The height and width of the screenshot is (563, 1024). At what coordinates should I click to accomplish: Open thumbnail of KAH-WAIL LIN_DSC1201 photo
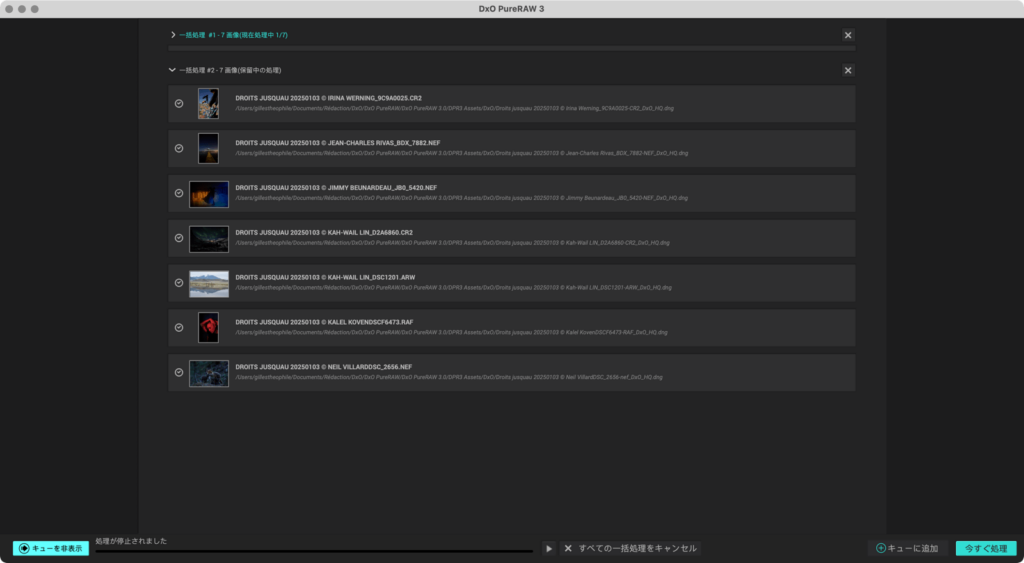(209, 284)
